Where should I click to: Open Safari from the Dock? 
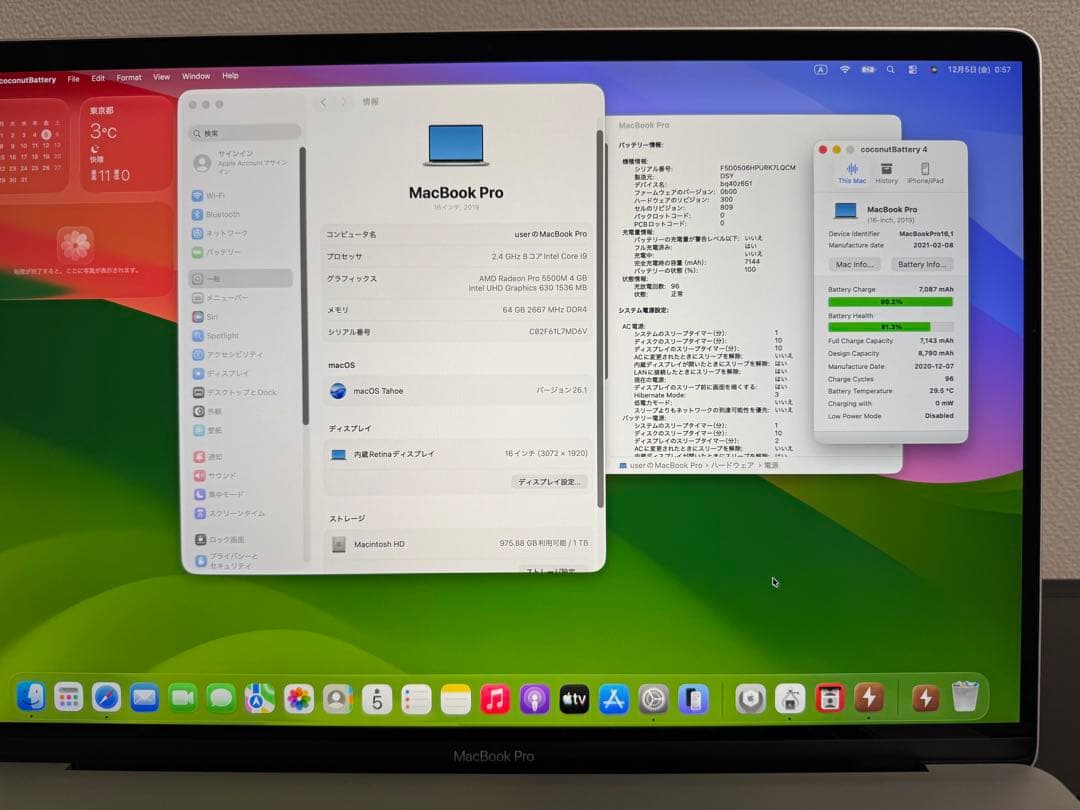click(x=107, y=699)
